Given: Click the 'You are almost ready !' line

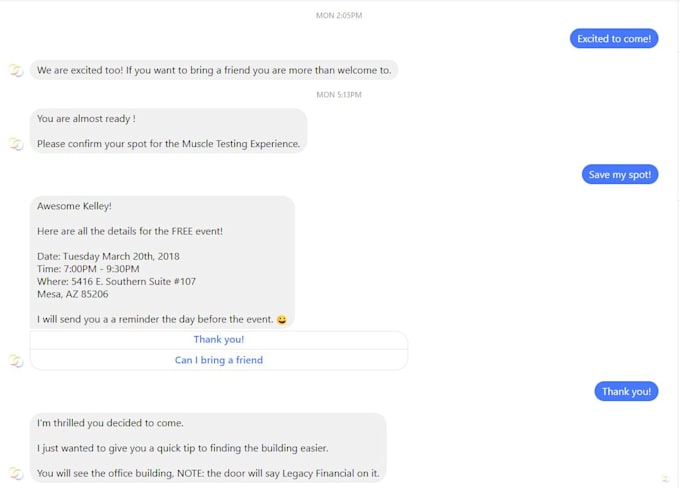Looking at the screenshot, I should [x=86, y=119].
